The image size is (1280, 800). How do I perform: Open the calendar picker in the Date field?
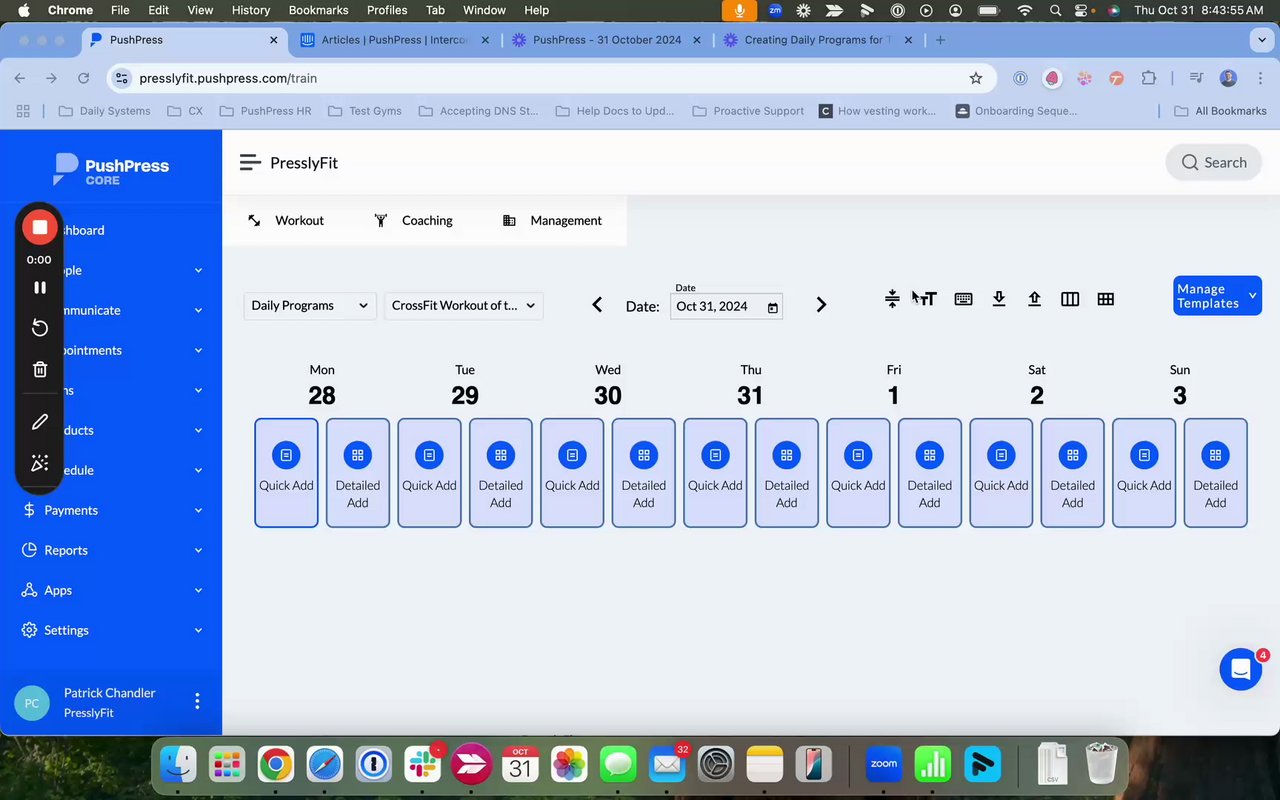[x=772, y=307]
